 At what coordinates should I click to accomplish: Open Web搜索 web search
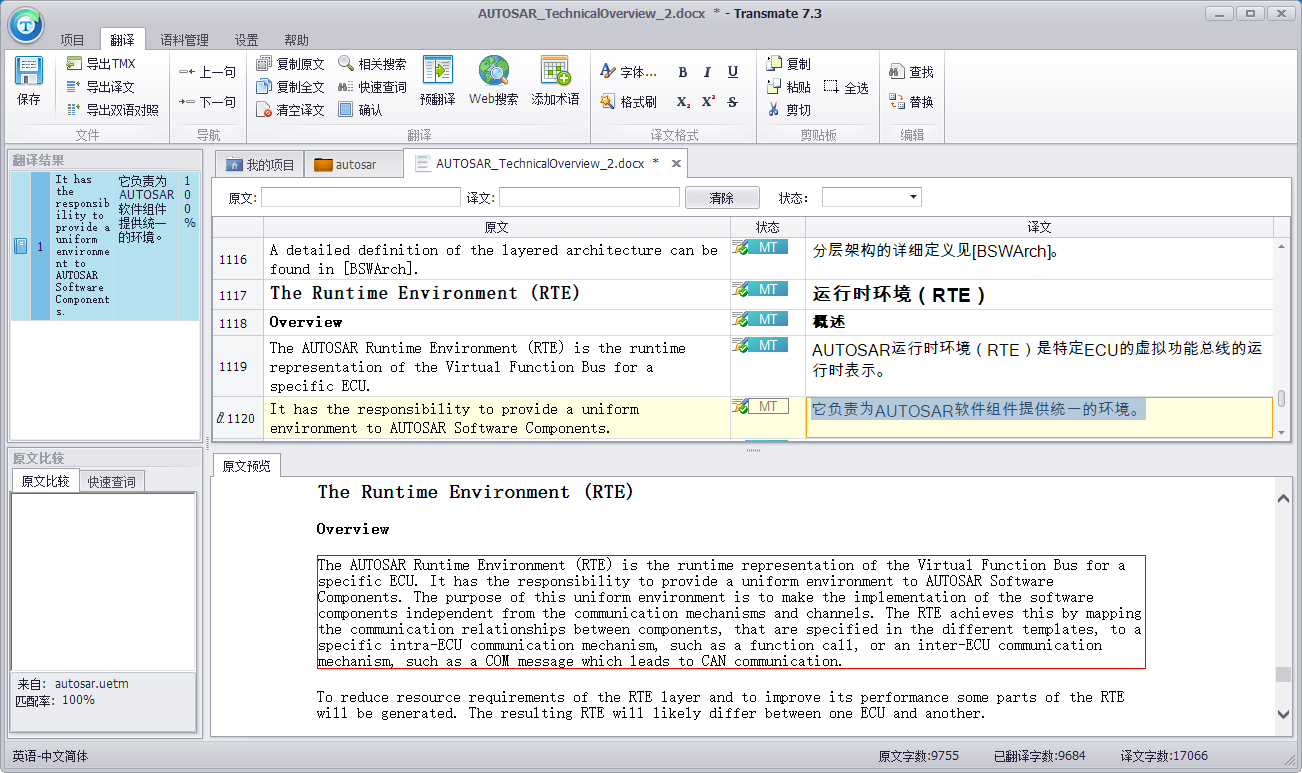click(x=494, y=81)
